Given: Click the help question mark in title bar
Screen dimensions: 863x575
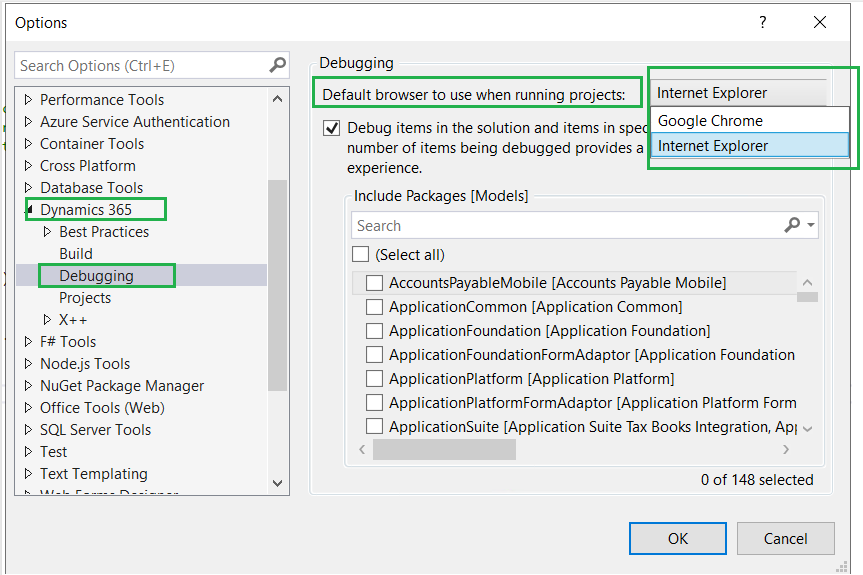Looking at the screenshot, I should [x=762, y=22].
